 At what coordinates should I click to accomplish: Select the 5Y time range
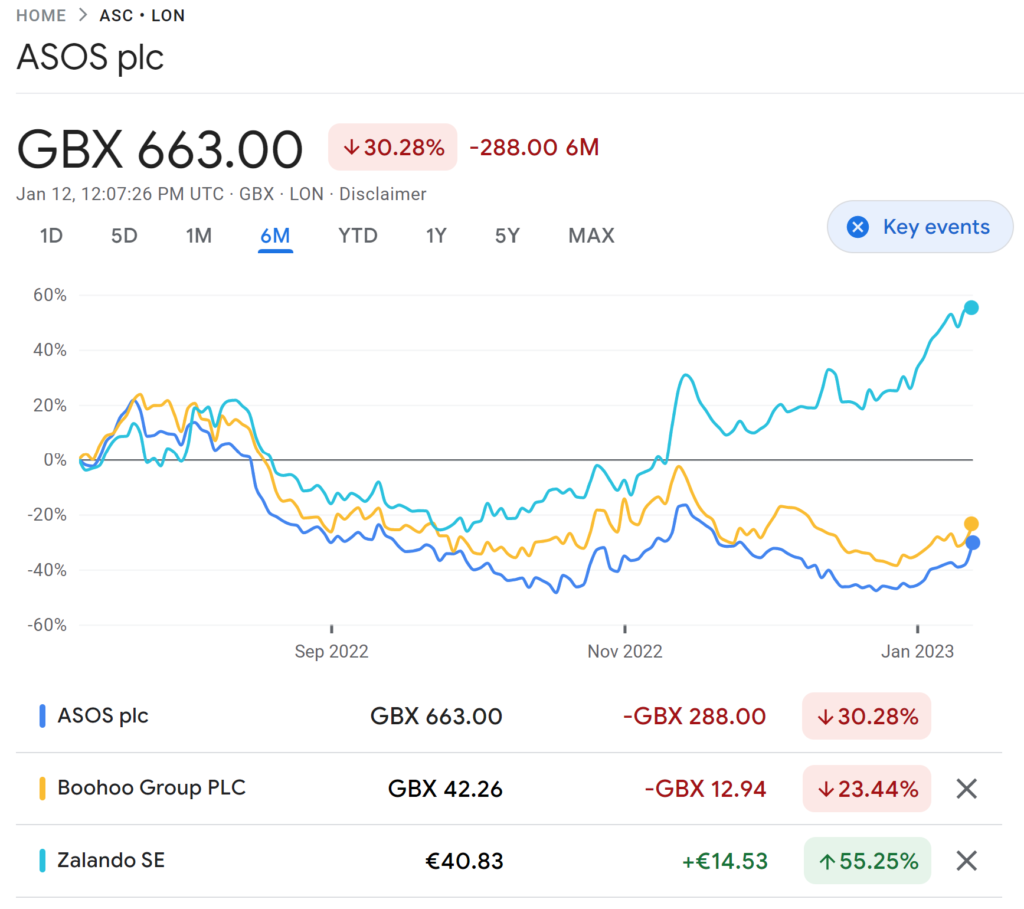tap(507, 236)
